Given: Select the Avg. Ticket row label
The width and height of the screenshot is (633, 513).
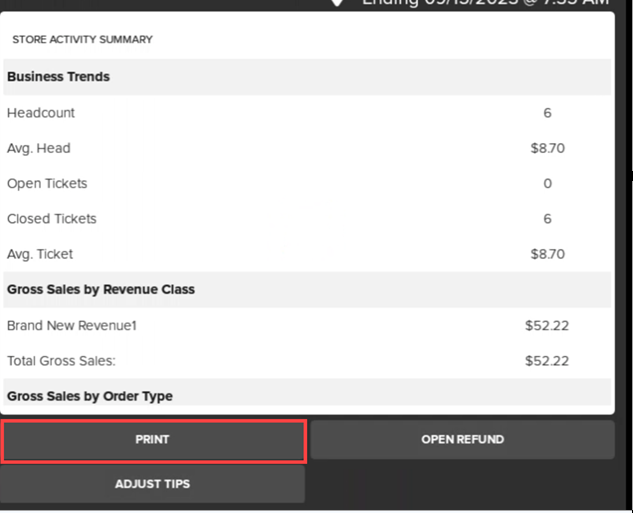Looking at the screenshot, I should pyautogui.click(x=40, y=254).
